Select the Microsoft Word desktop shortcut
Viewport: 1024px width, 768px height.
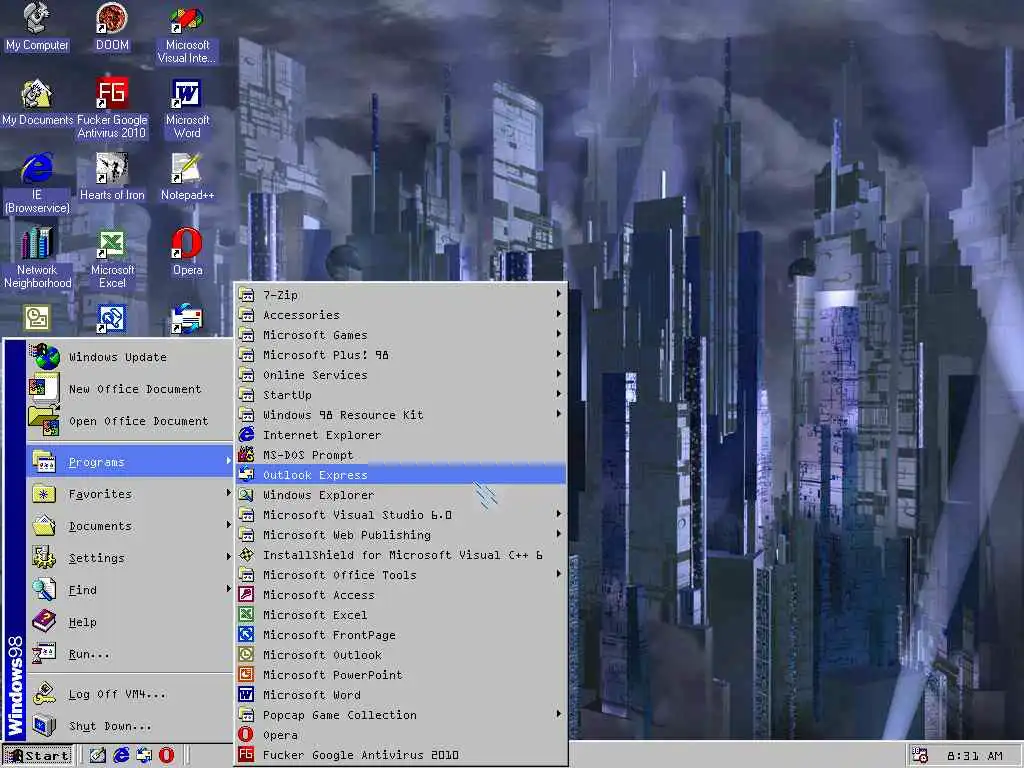(187, 108)
